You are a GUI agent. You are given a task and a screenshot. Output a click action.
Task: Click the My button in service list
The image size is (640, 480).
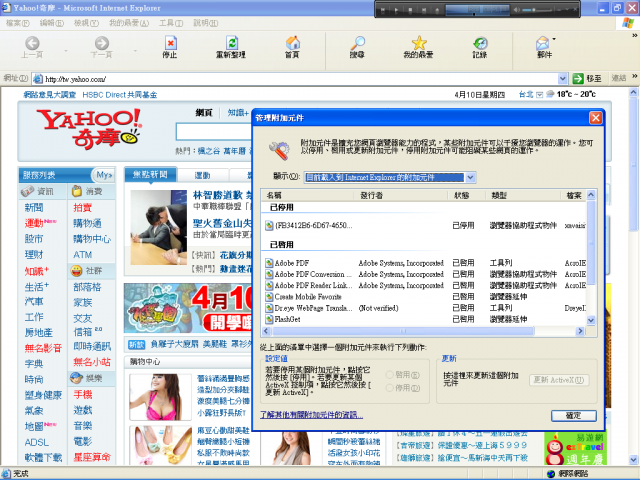(x=104, y=175)
